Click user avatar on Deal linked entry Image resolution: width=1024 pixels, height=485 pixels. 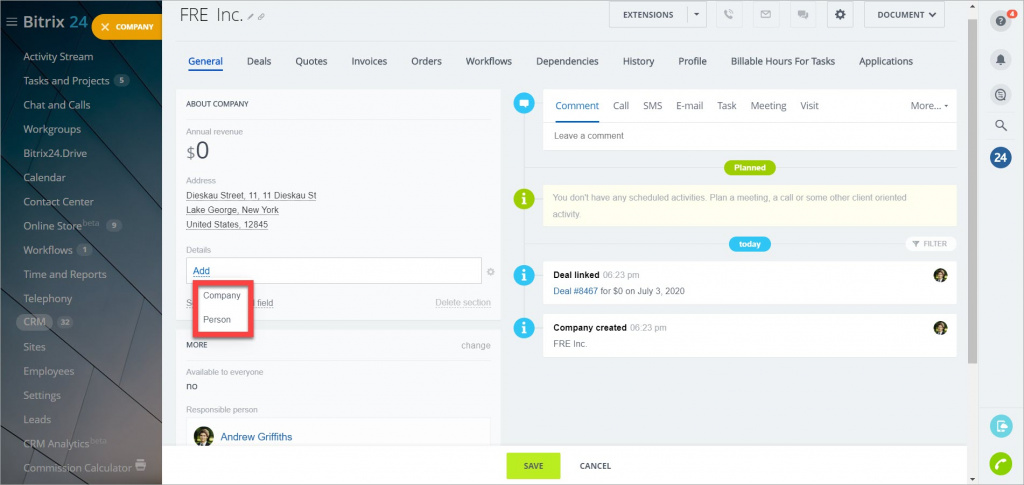click(x=940, y=275)
